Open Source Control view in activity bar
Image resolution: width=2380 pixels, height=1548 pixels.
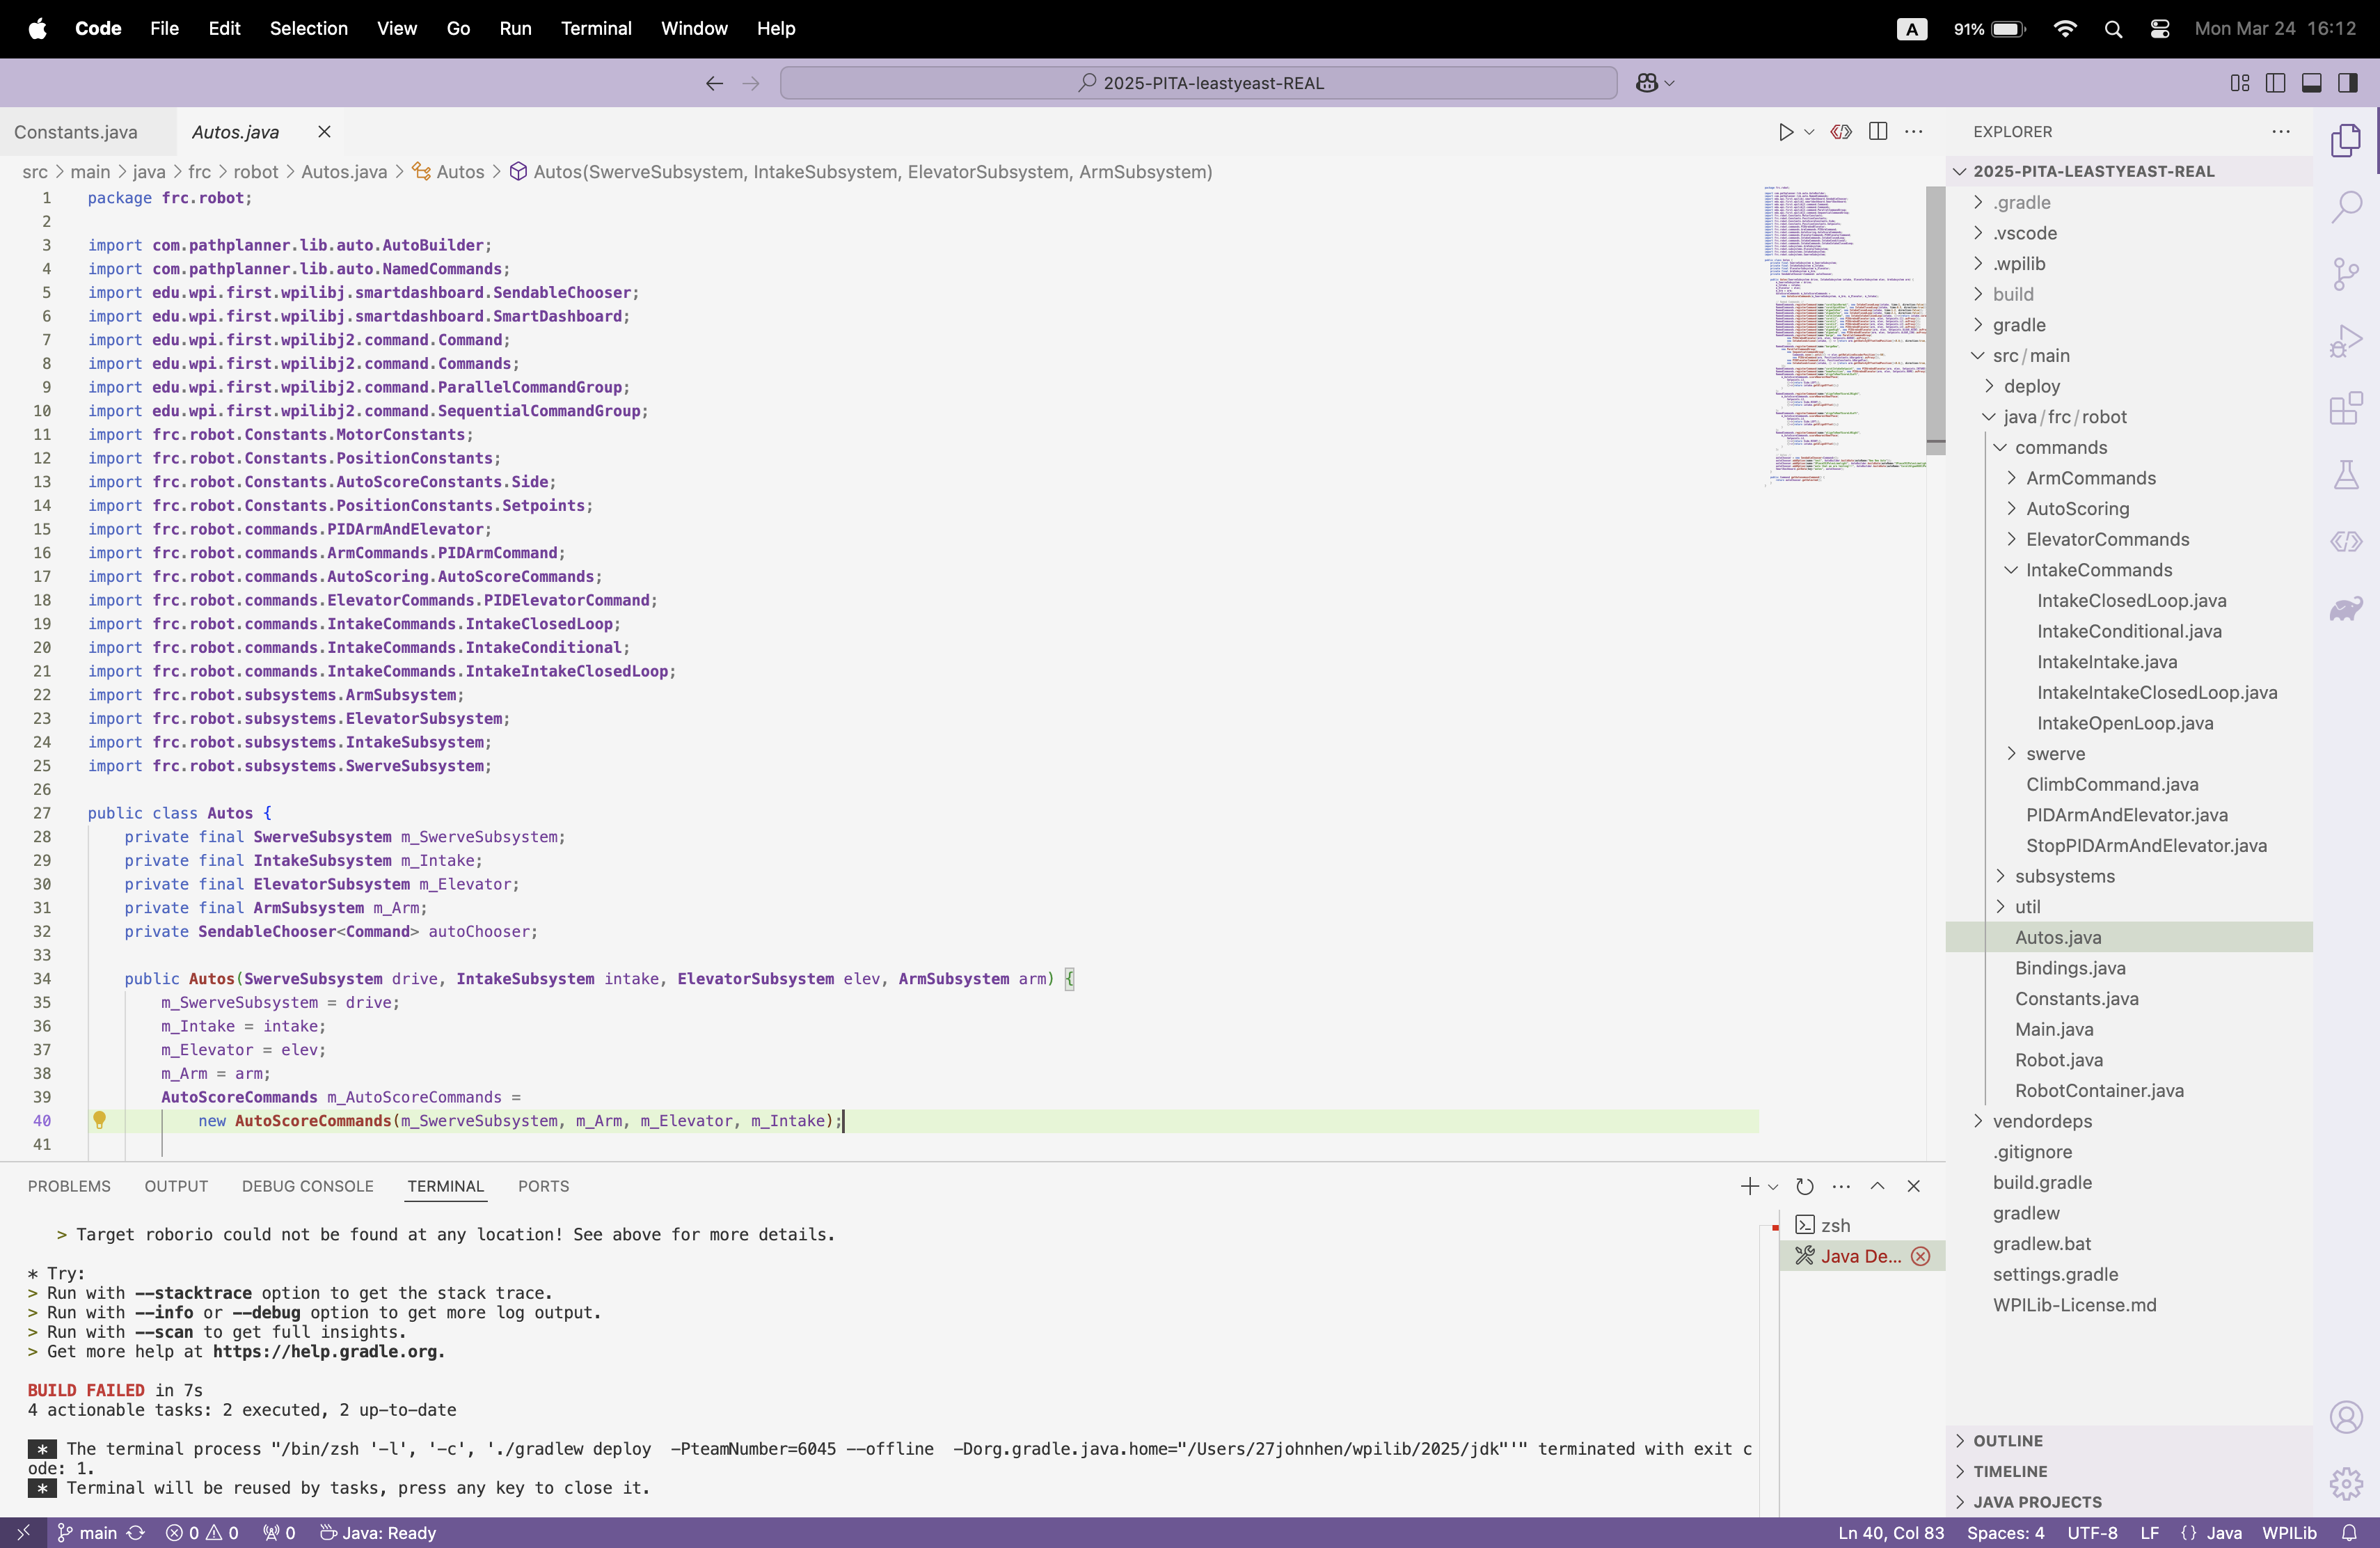2346,274
